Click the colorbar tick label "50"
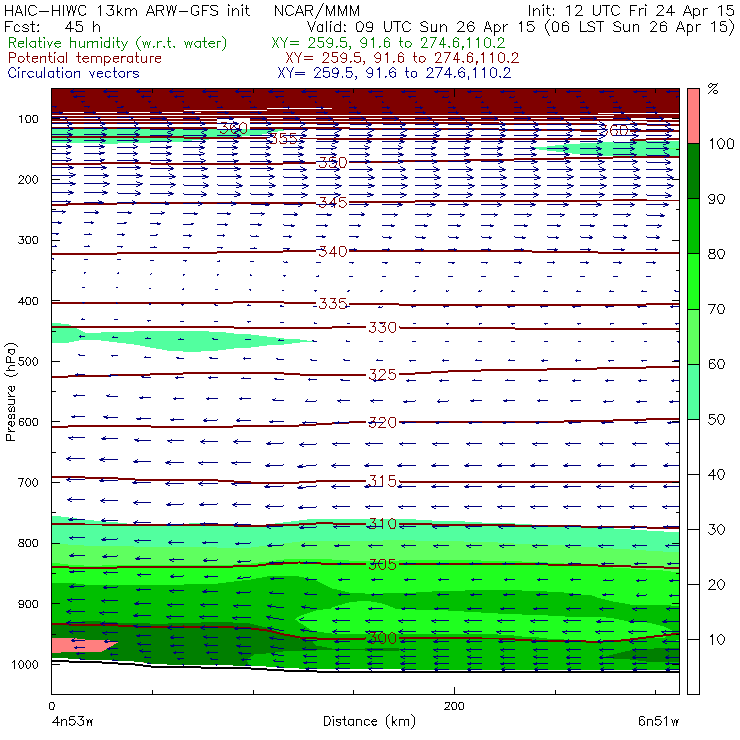 coord(716,420)
